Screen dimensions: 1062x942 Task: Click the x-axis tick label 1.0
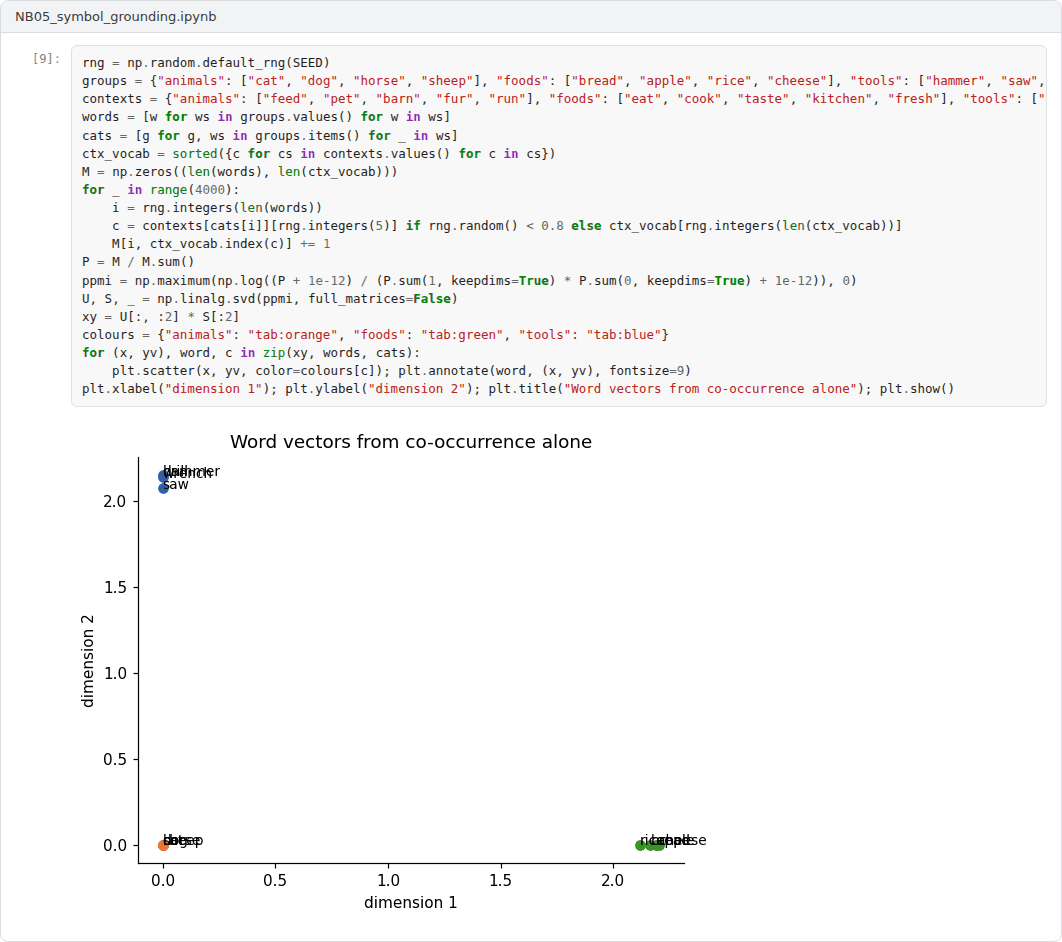[388, 880]
